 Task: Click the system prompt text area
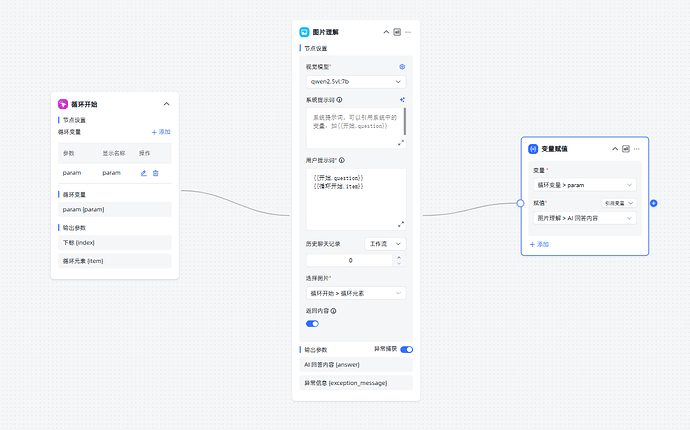(350, 122)
